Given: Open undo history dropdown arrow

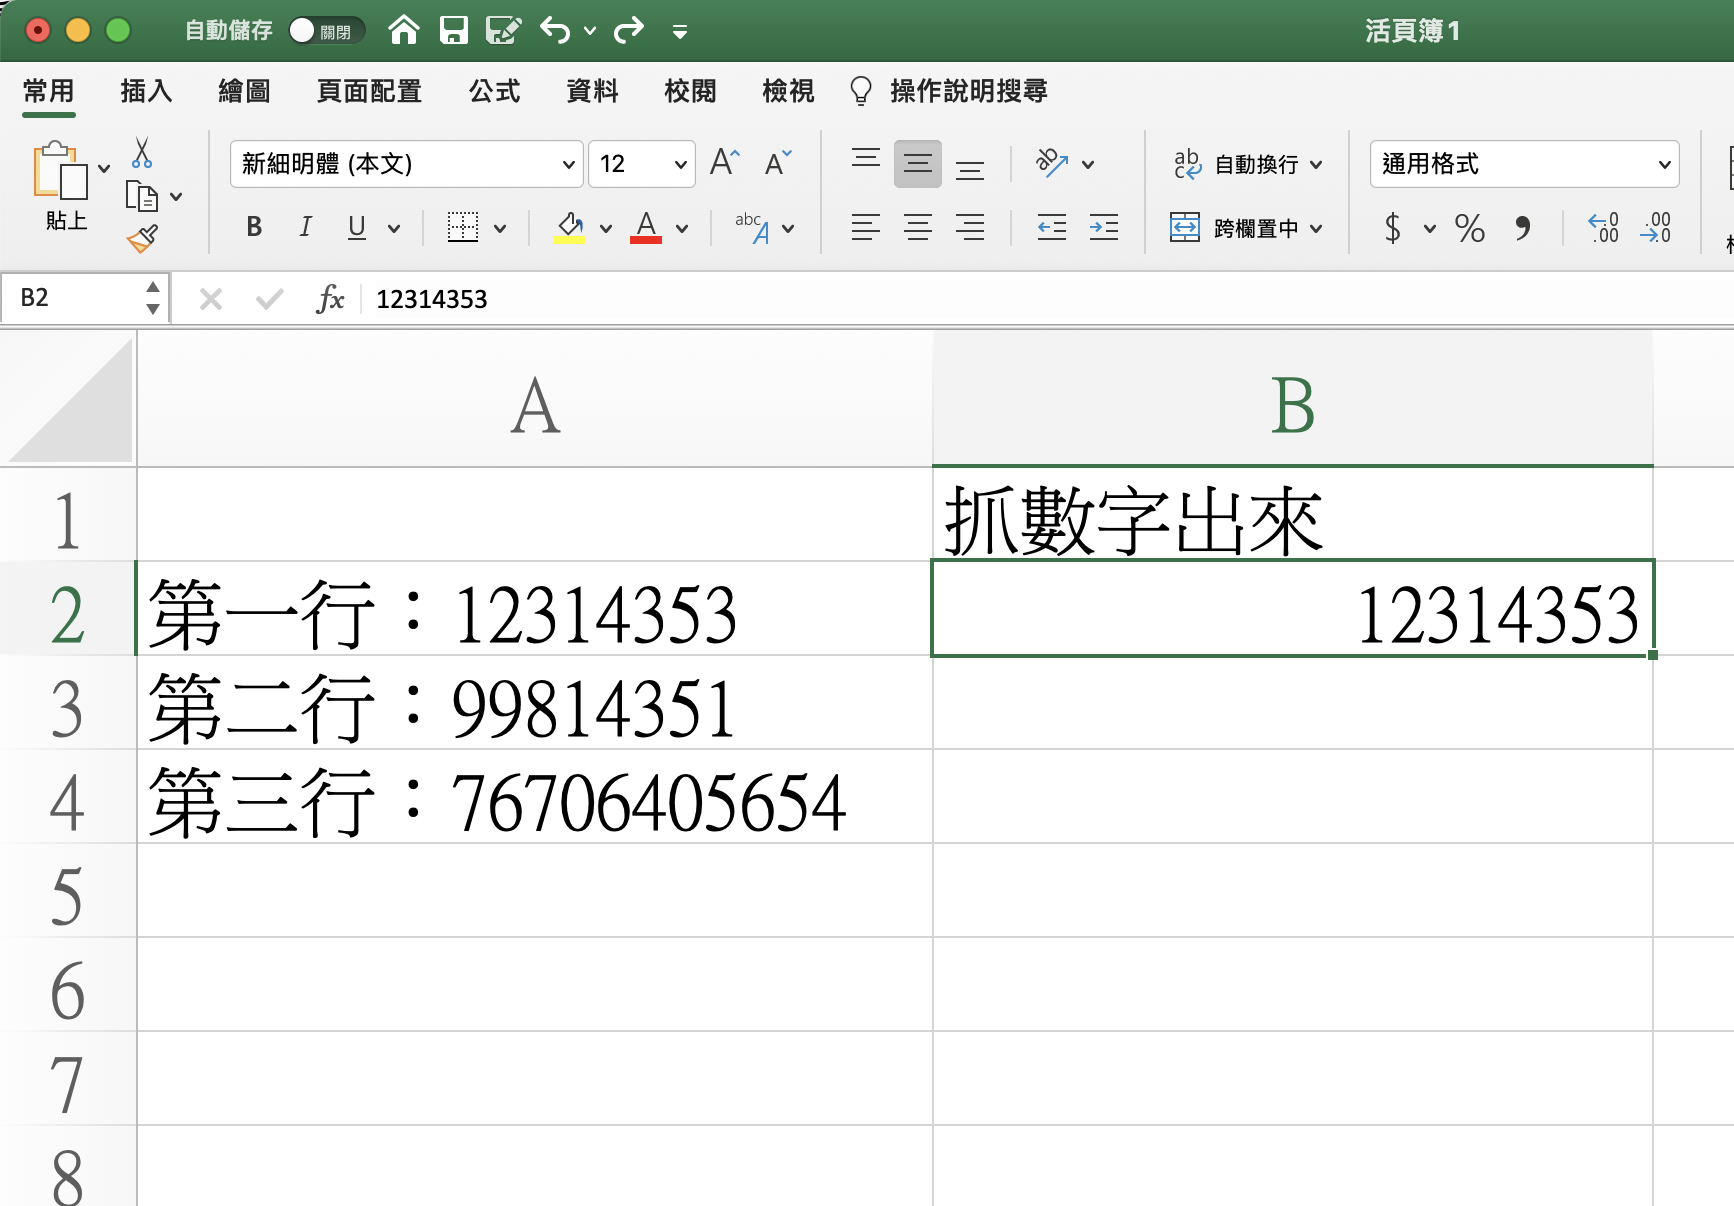Looking at the screenshot, I should (x=590, y=32).
